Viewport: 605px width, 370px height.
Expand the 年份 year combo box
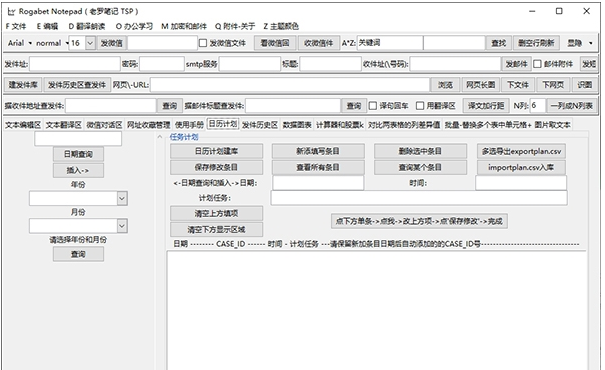[x=122, y=198]
